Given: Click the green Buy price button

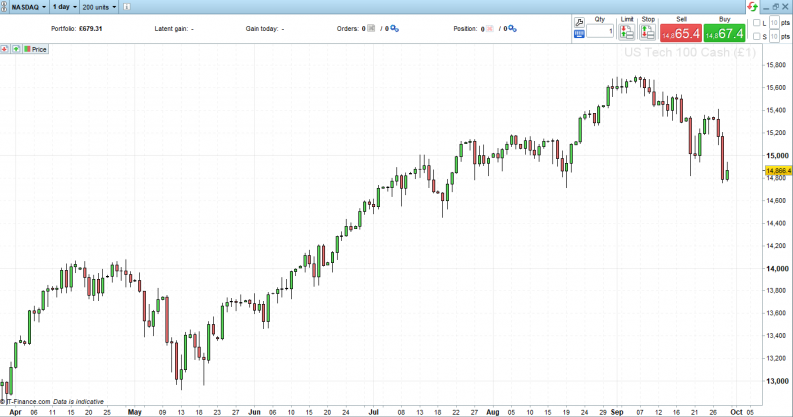Looking at the screenshot, I should coord(724,33).
